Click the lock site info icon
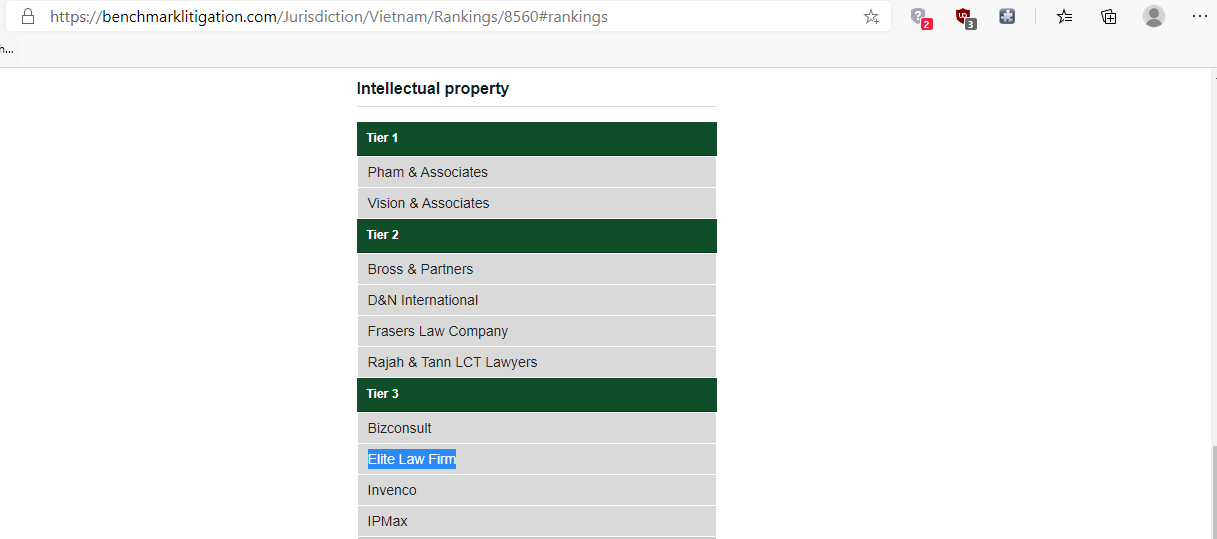Image resolution: width=1217 pixels, height=539 pixels. (x=28, y=17)
